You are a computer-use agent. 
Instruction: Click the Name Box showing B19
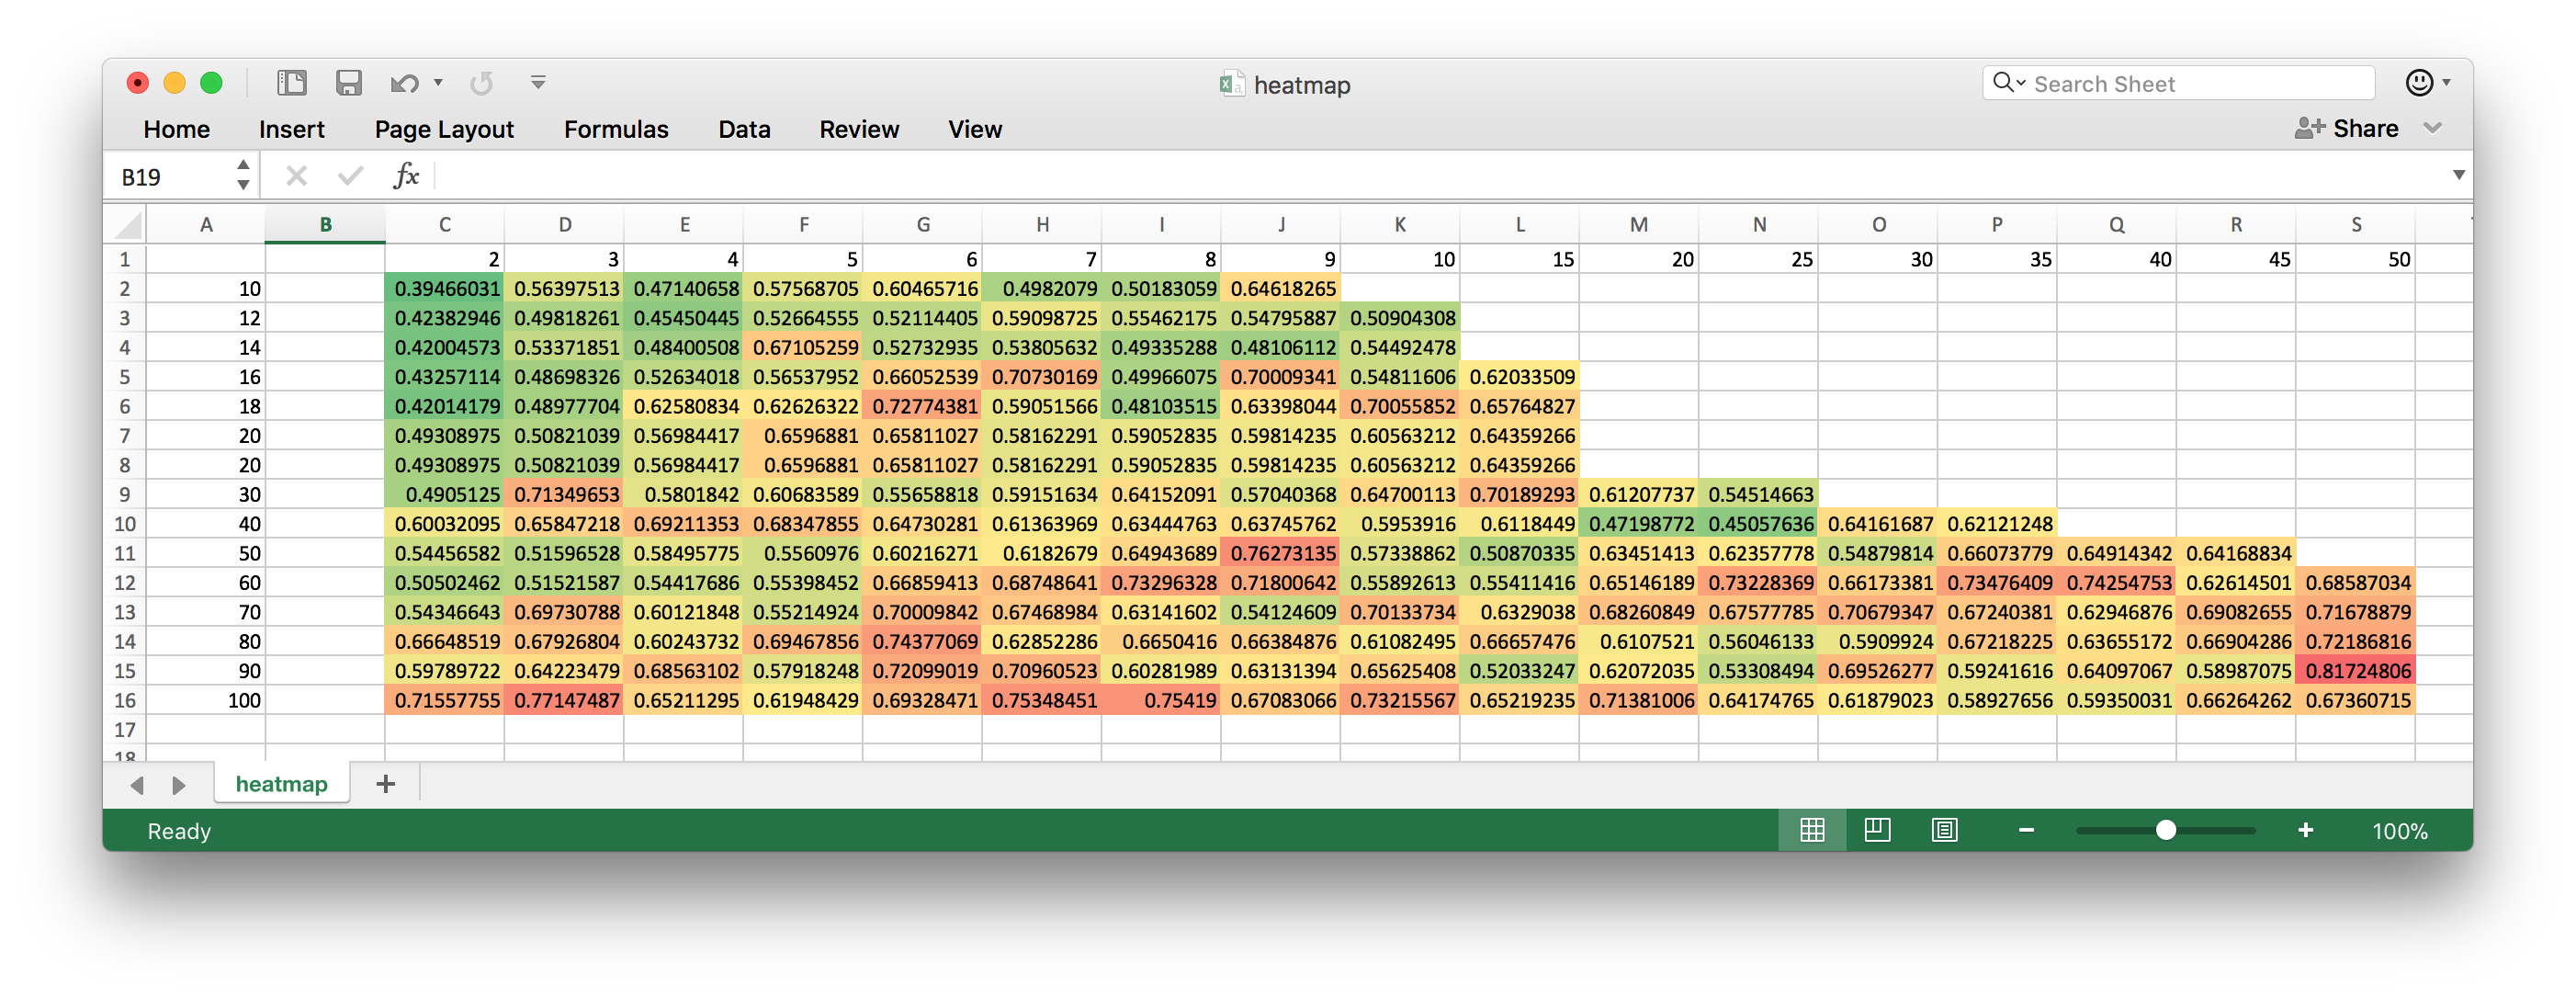170,177
